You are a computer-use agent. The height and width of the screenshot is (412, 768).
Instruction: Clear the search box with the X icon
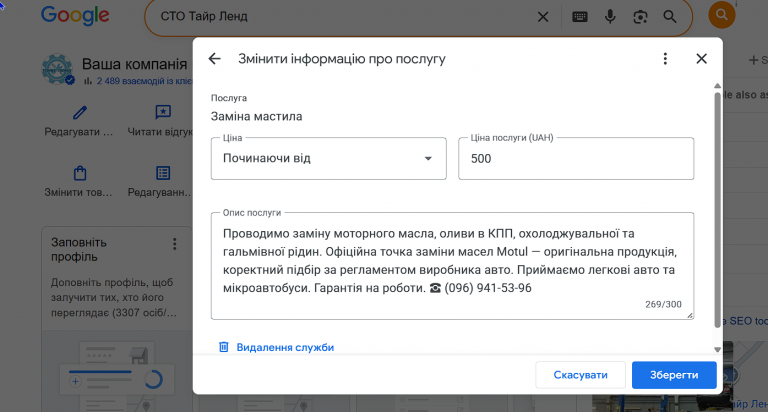coord(543,17)
